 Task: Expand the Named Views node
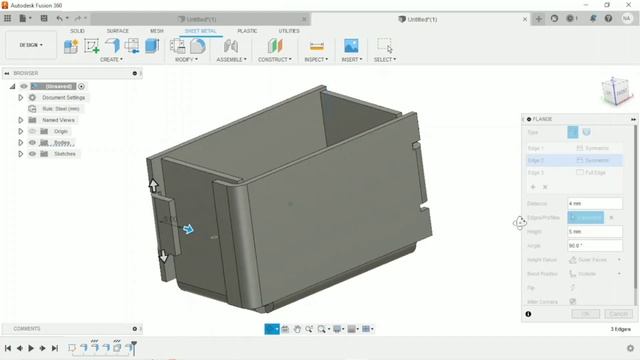(20, 120)
